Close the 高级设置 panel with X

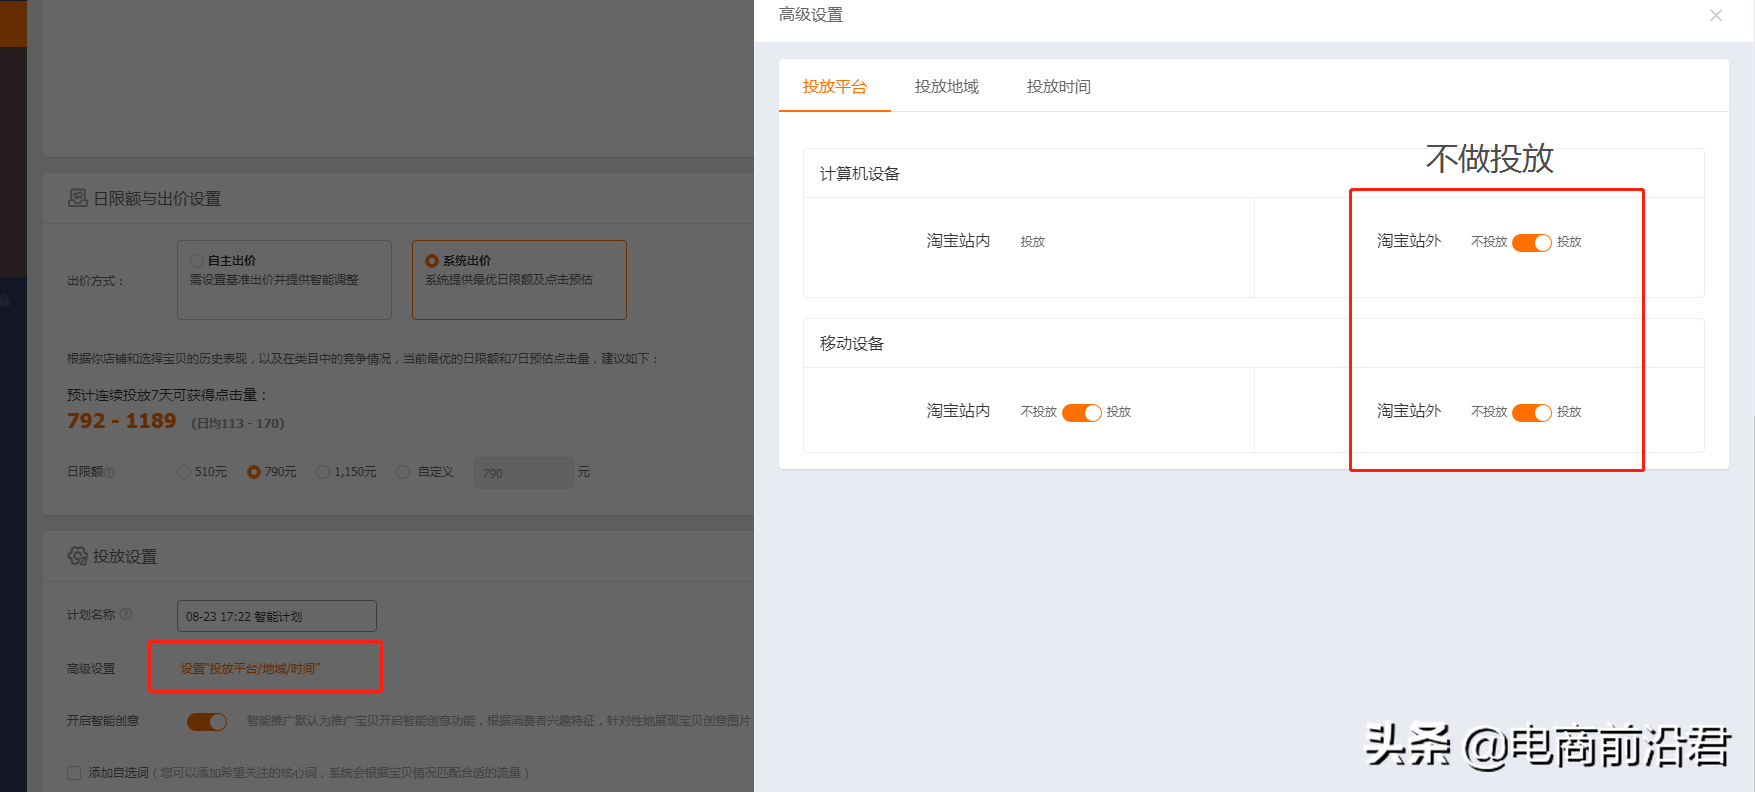coord(1715,15)
